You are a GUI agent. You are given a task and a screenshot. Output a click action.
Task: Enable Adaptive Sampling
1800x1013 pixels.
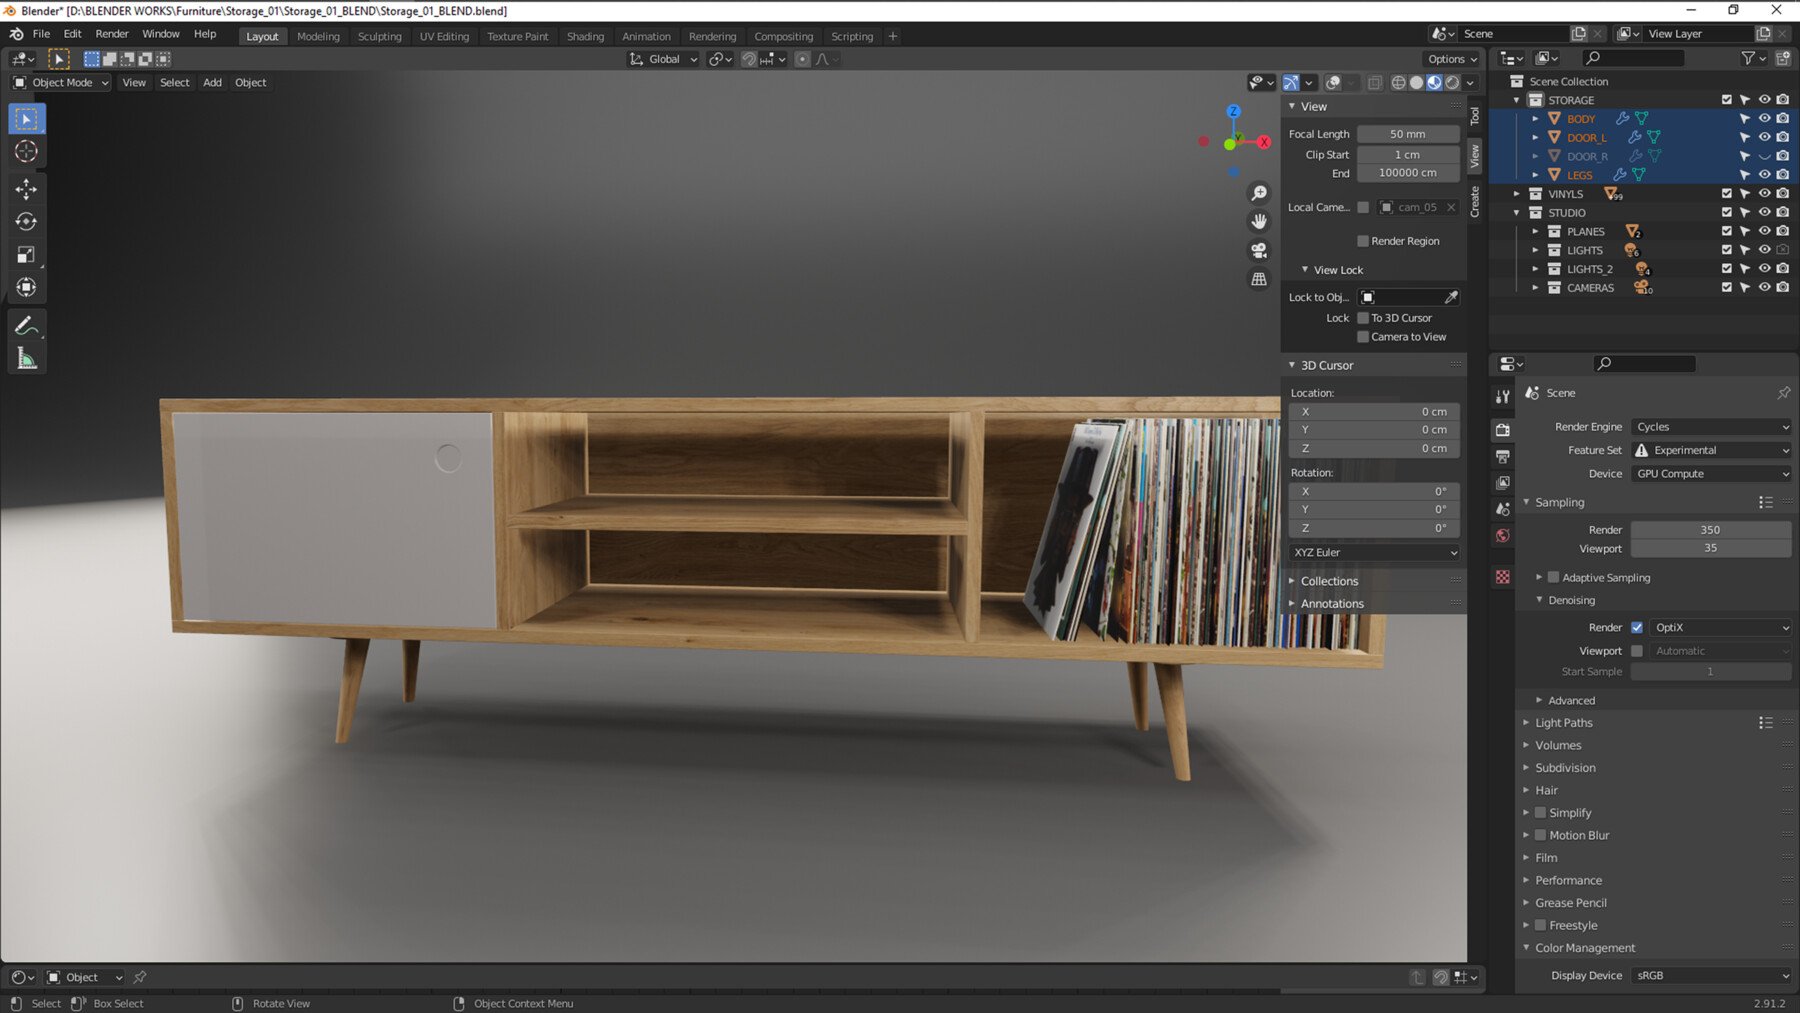pyautogui.click(x=1553, y=577)
